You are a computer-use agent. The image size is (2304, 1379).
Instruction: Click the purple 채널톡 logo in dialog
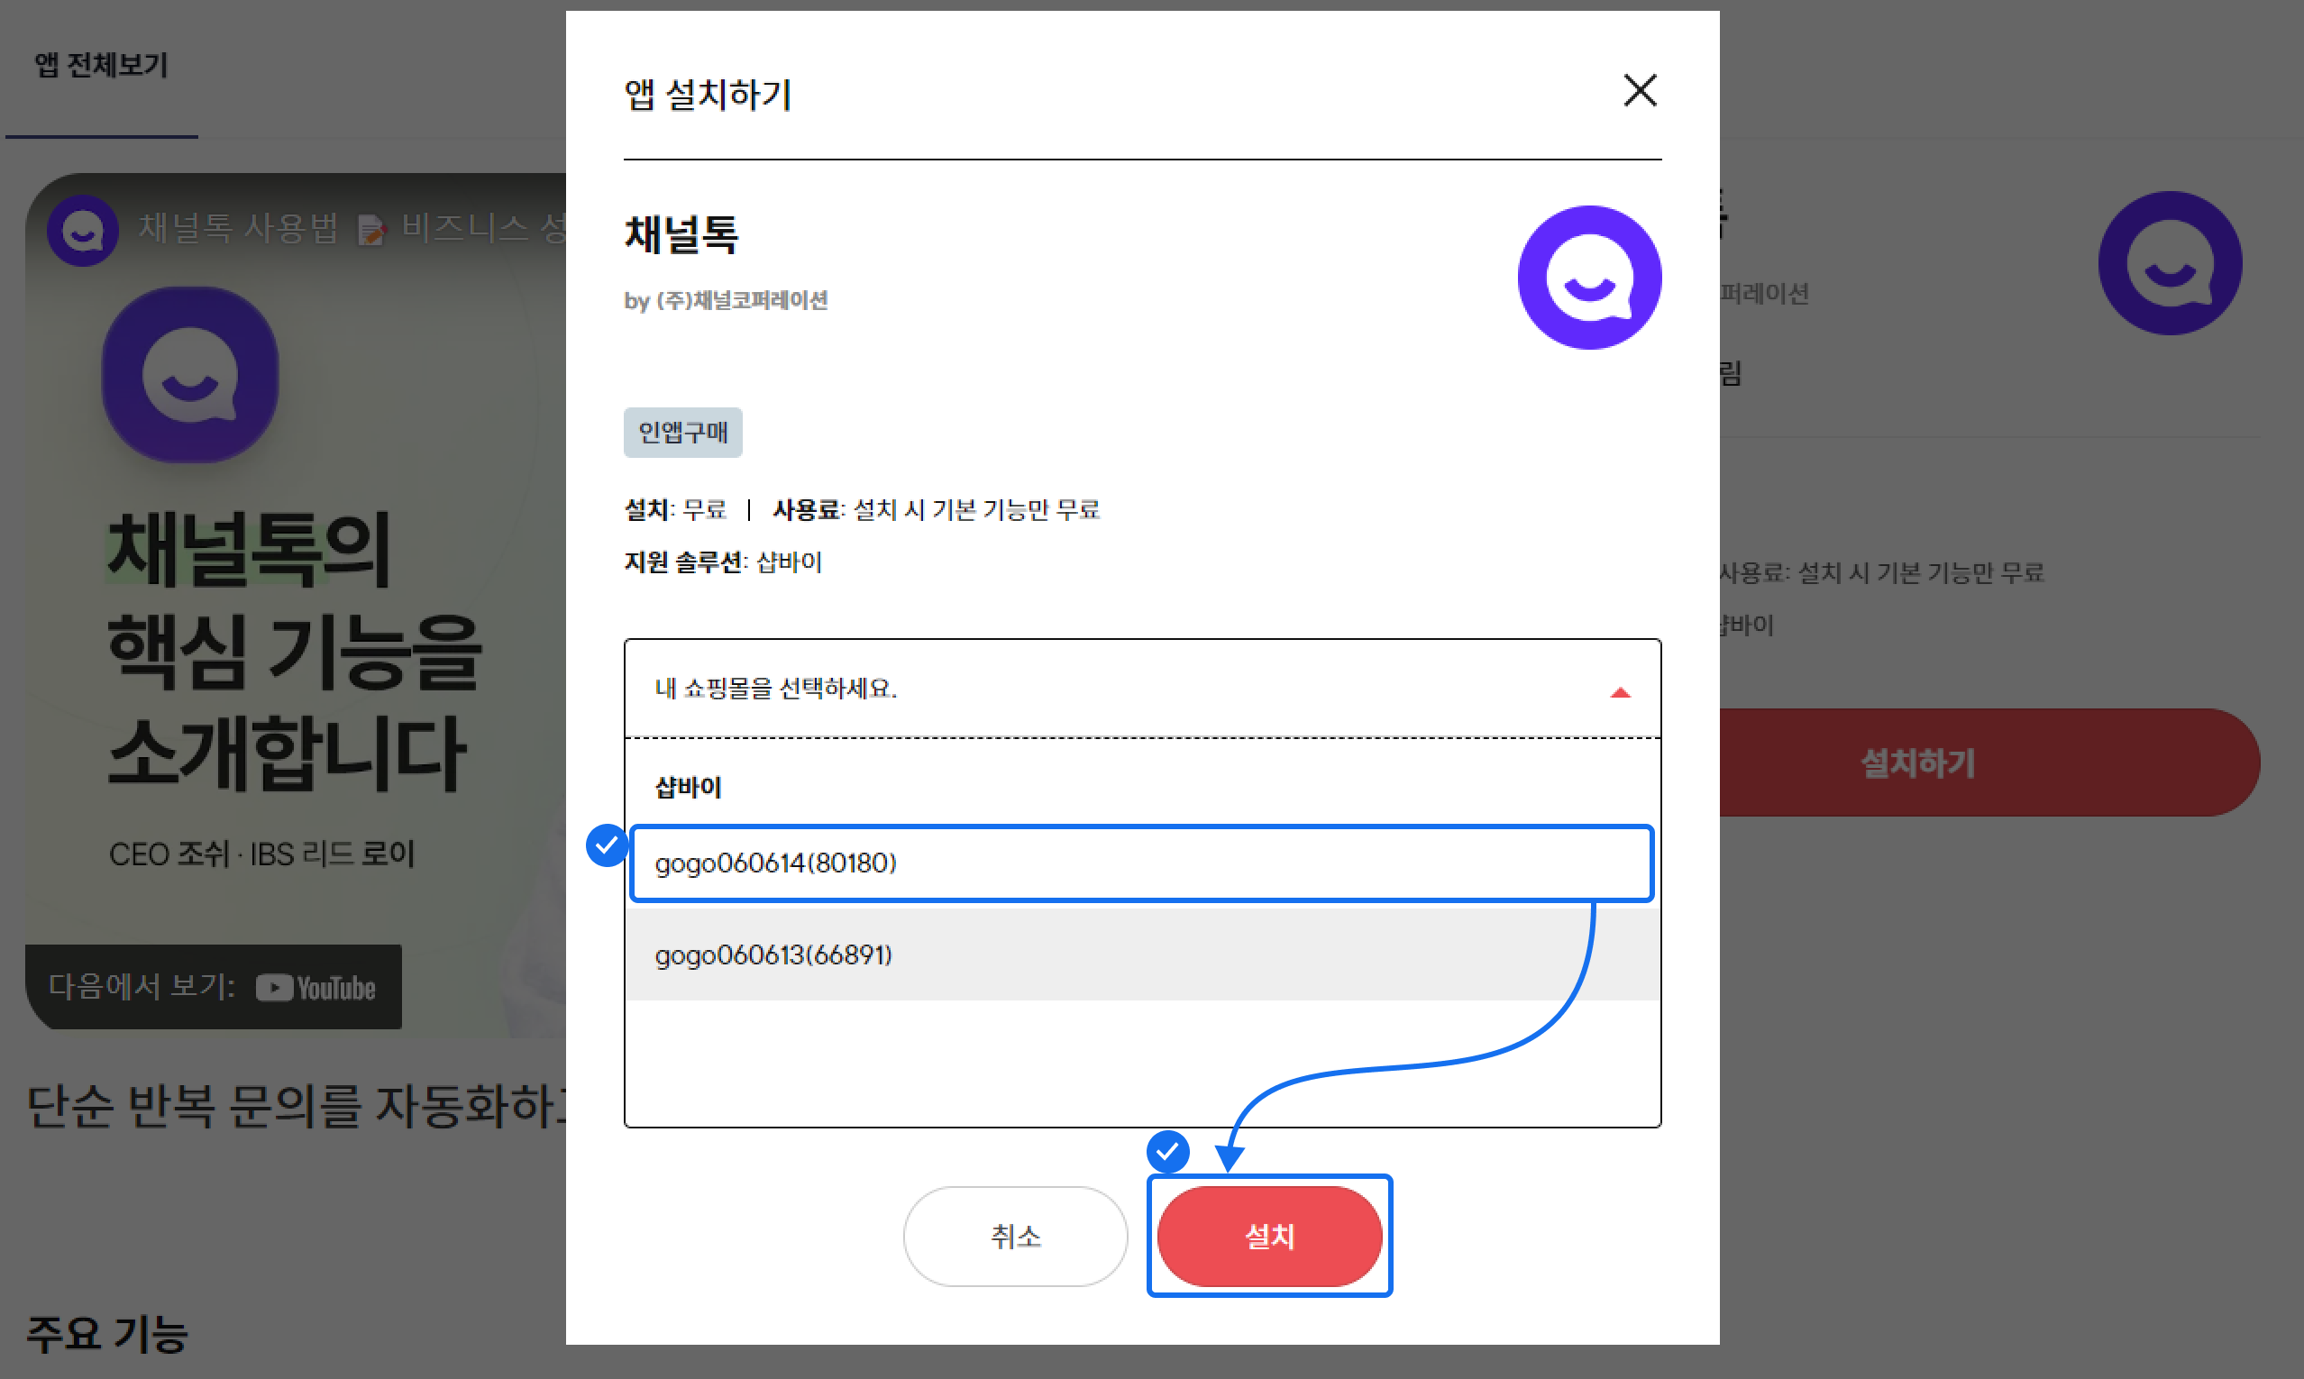(x=1589, y=278)
